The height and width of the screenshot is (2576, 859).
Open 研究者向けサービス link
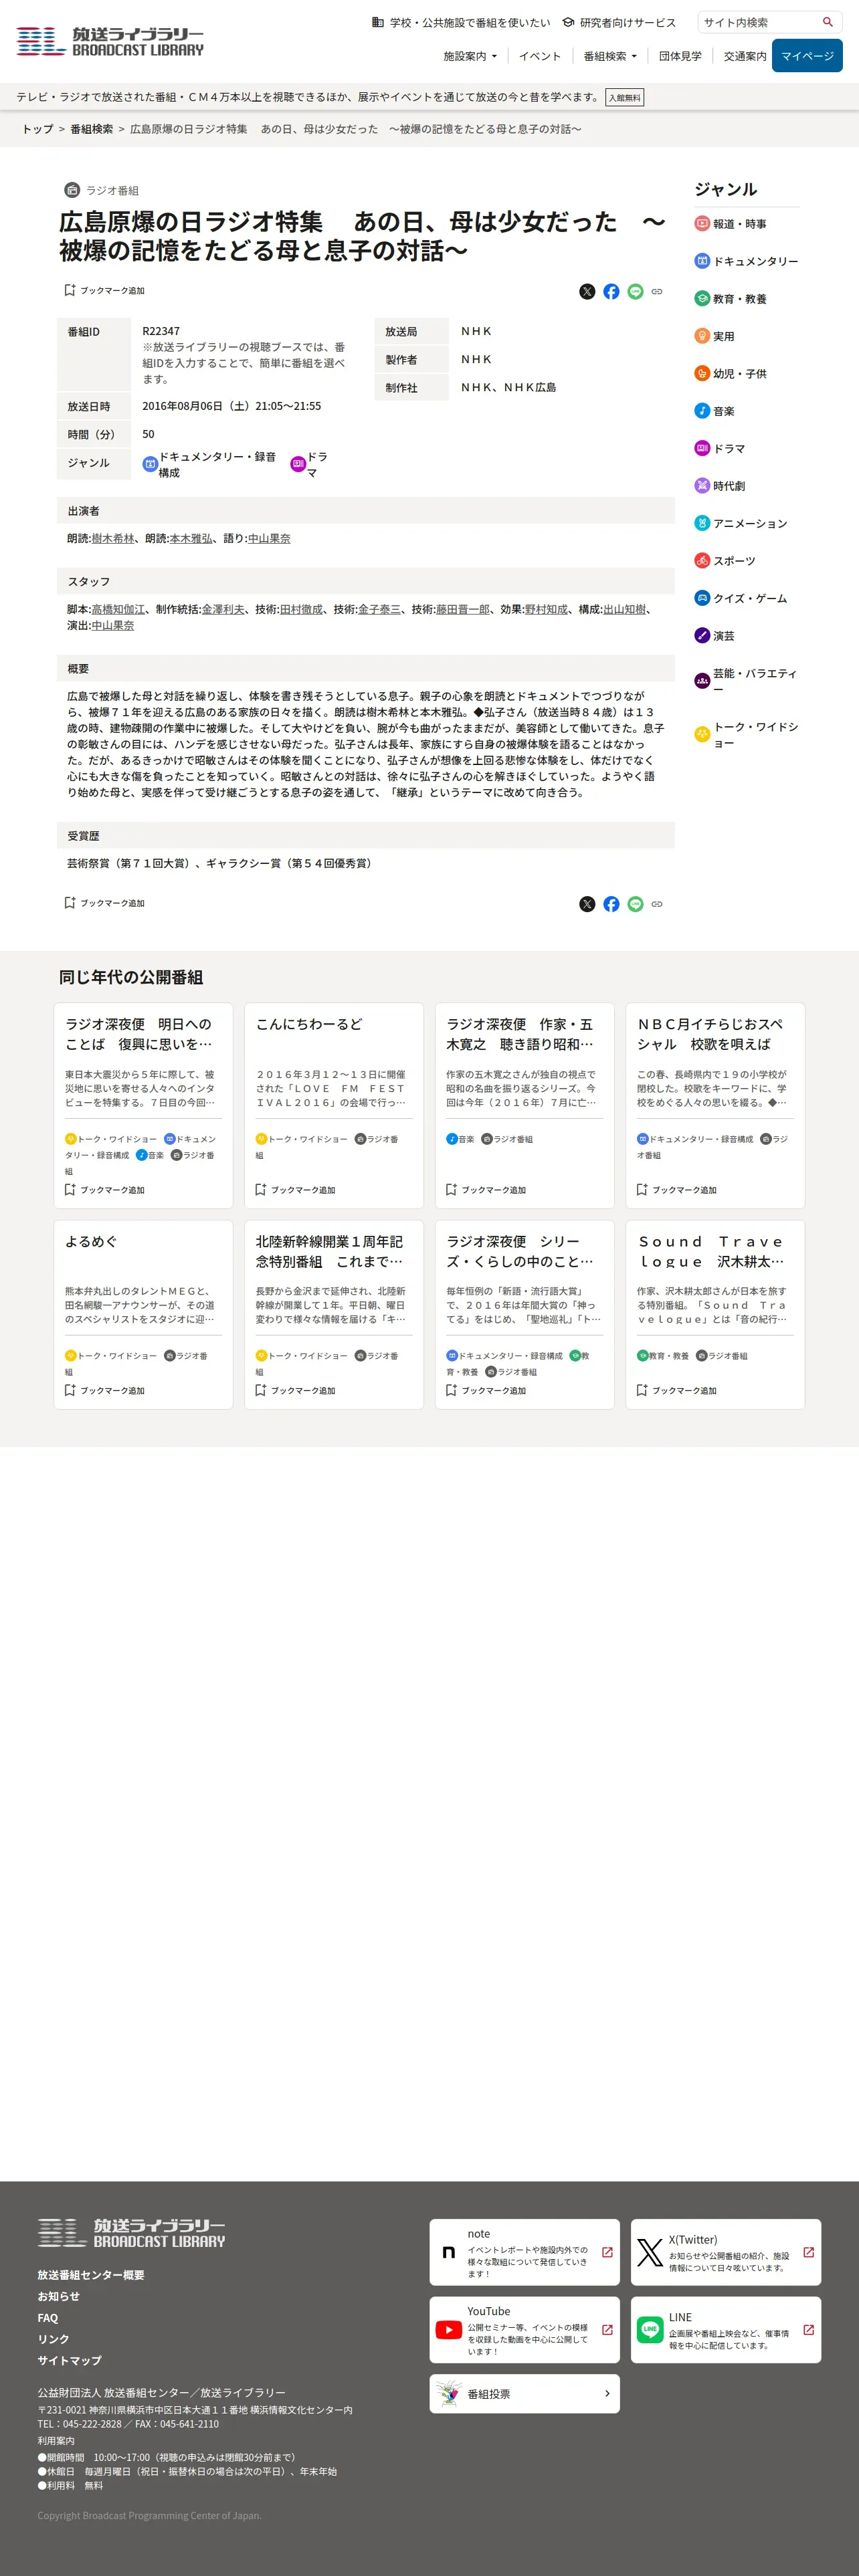coord(619,22)
